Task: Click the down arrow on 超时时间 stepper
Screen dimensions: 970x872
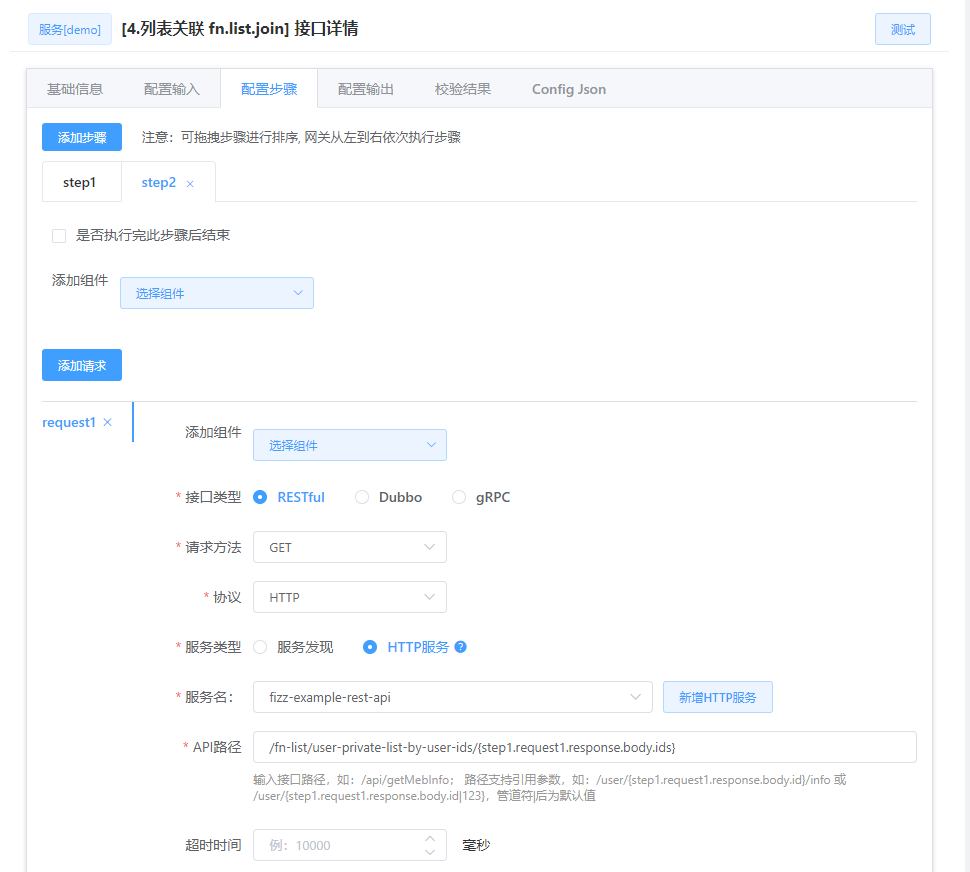Action: click(430, 851)
